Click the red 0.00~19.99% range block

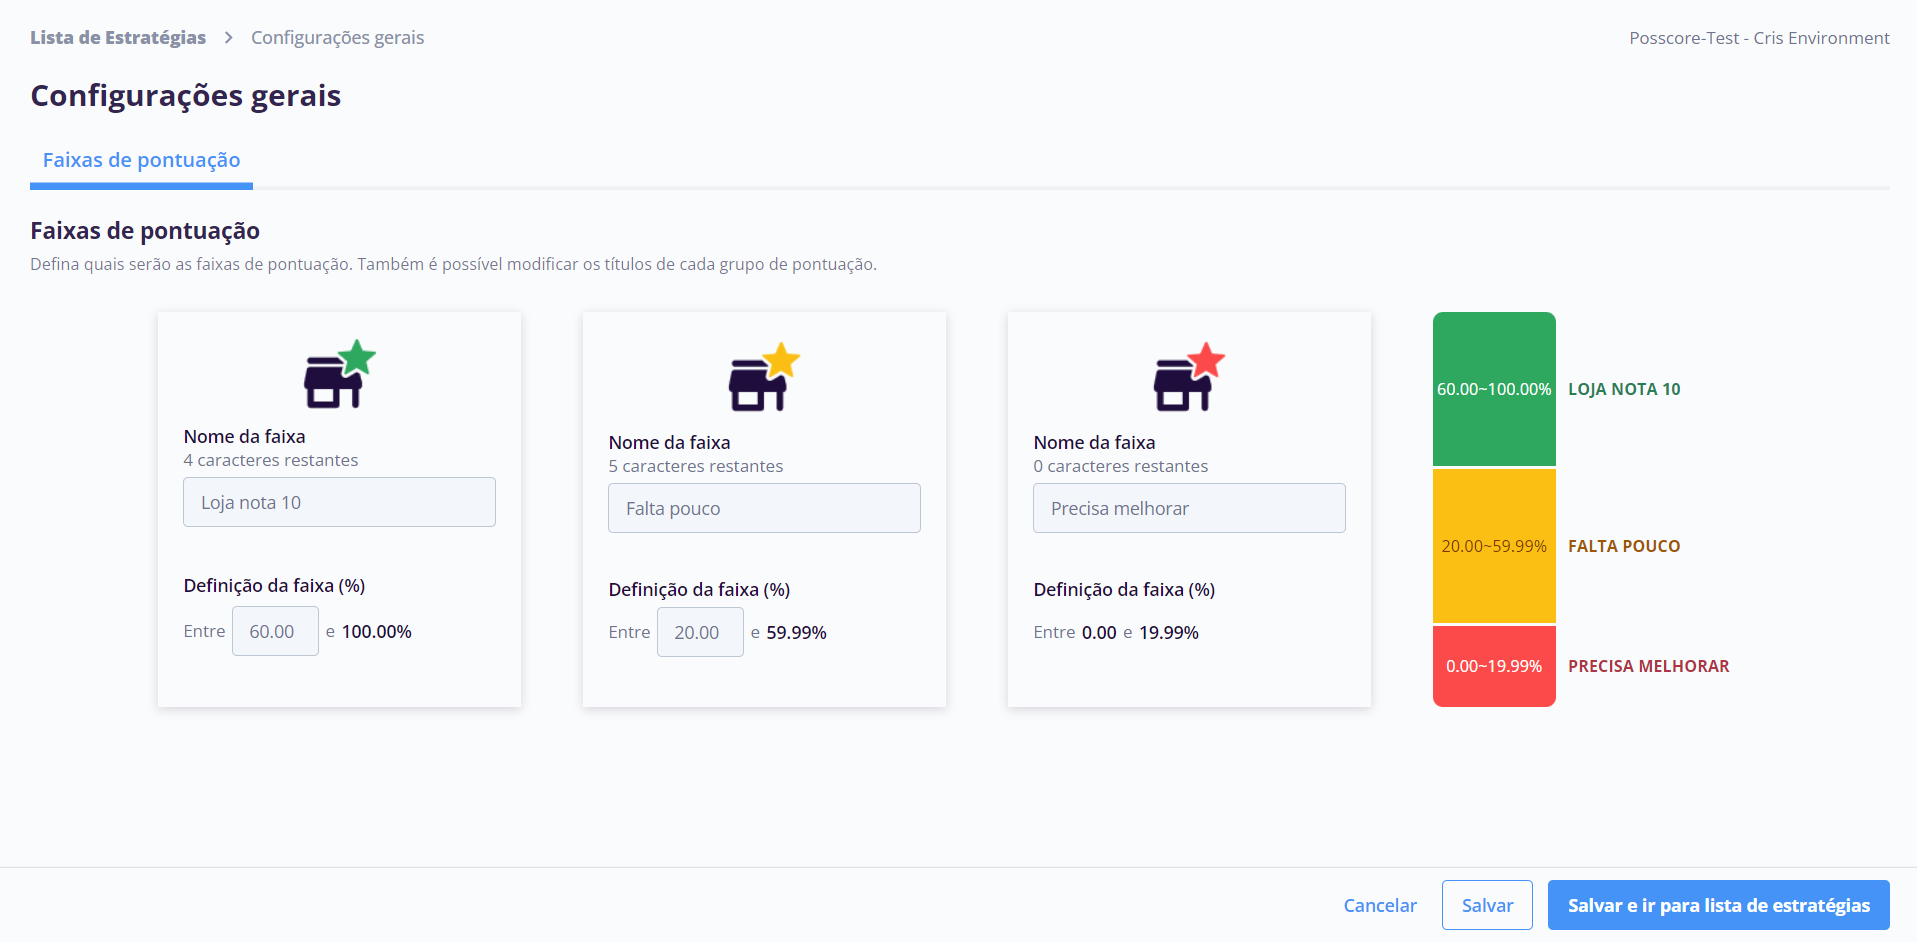coord(1494,666)
